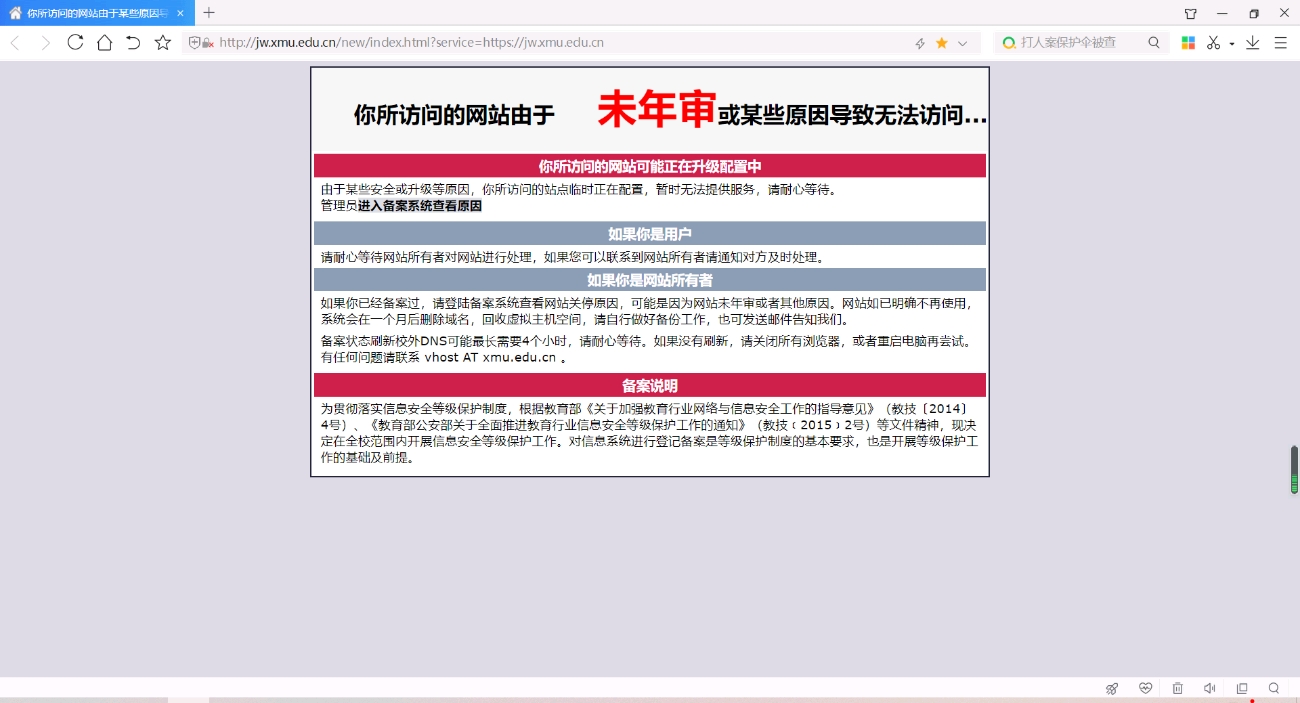Click the 备案说明 section header
Image resolution: width=1300 pixels, height=703 pixels.
click(x=650, y=386)
